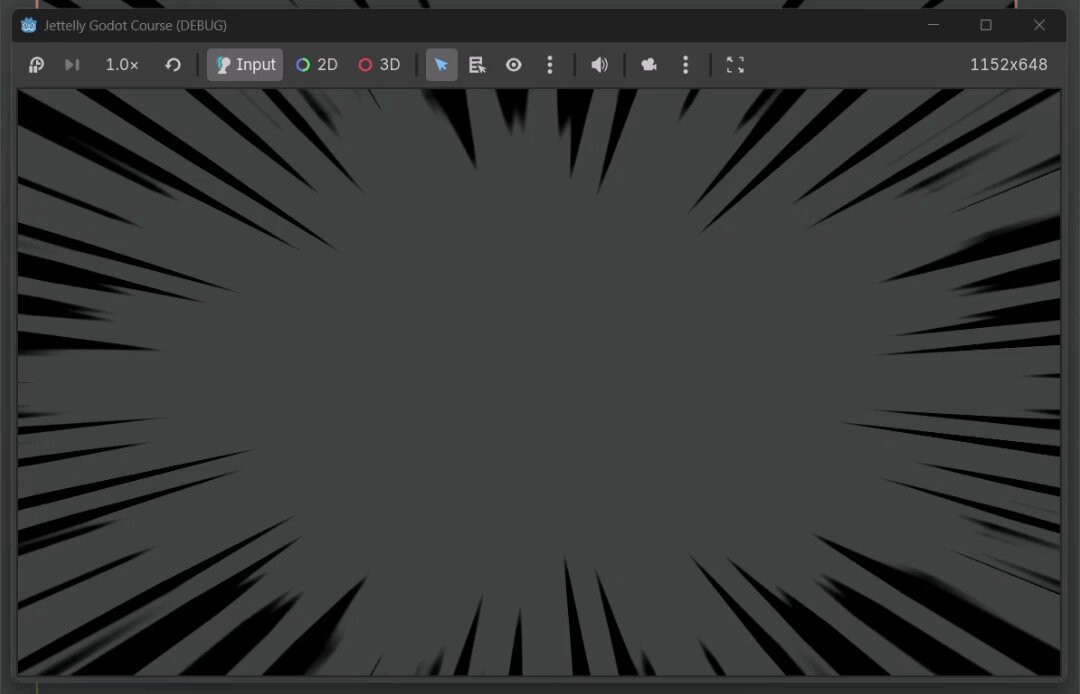Enable the camera override icon
1080x694 pixels.
pyautogui.click(x=649, y=65)
